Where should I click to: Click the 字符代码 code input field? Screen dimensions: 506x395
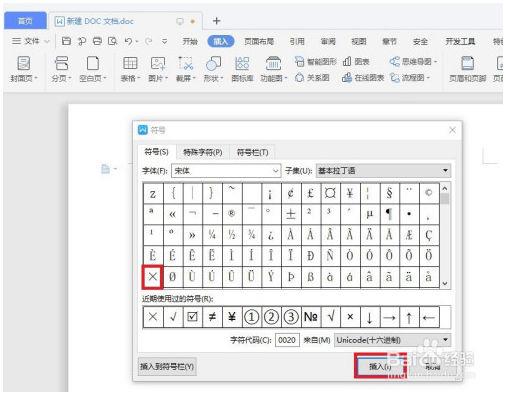point(287,340)
